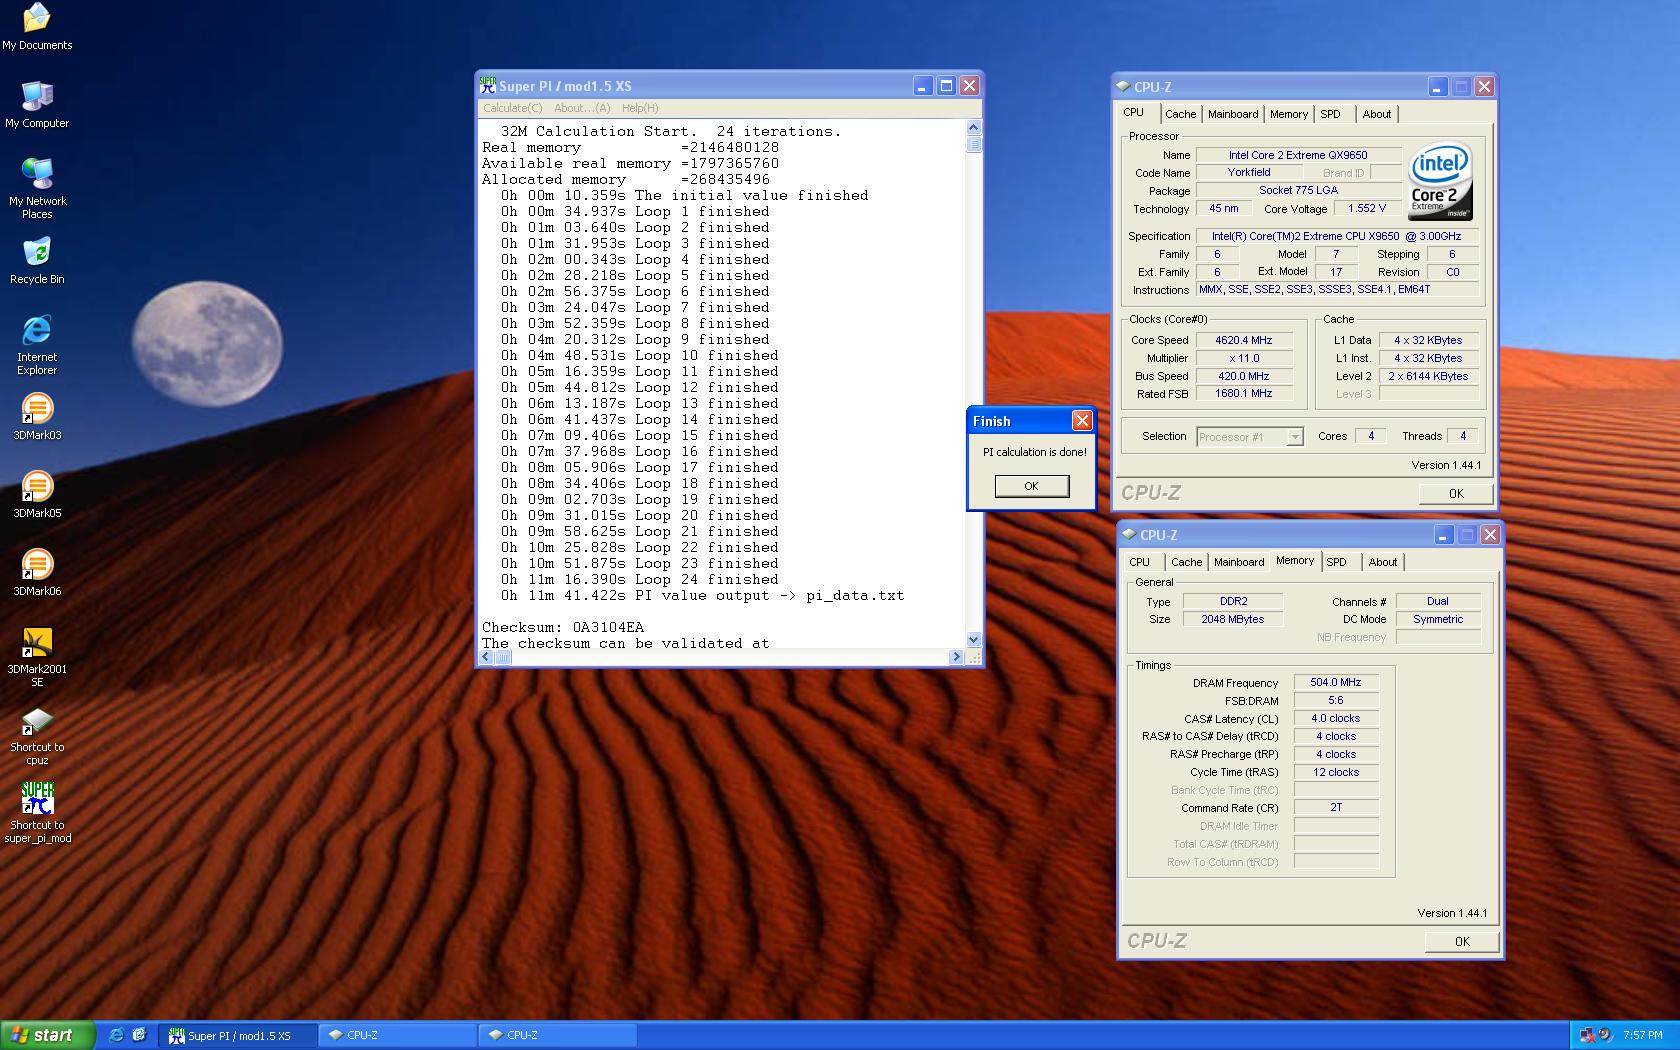Select About tab in bottom CPU-Z window
Viewport: 1680px width, 1050px height.
coord(1383,562)
